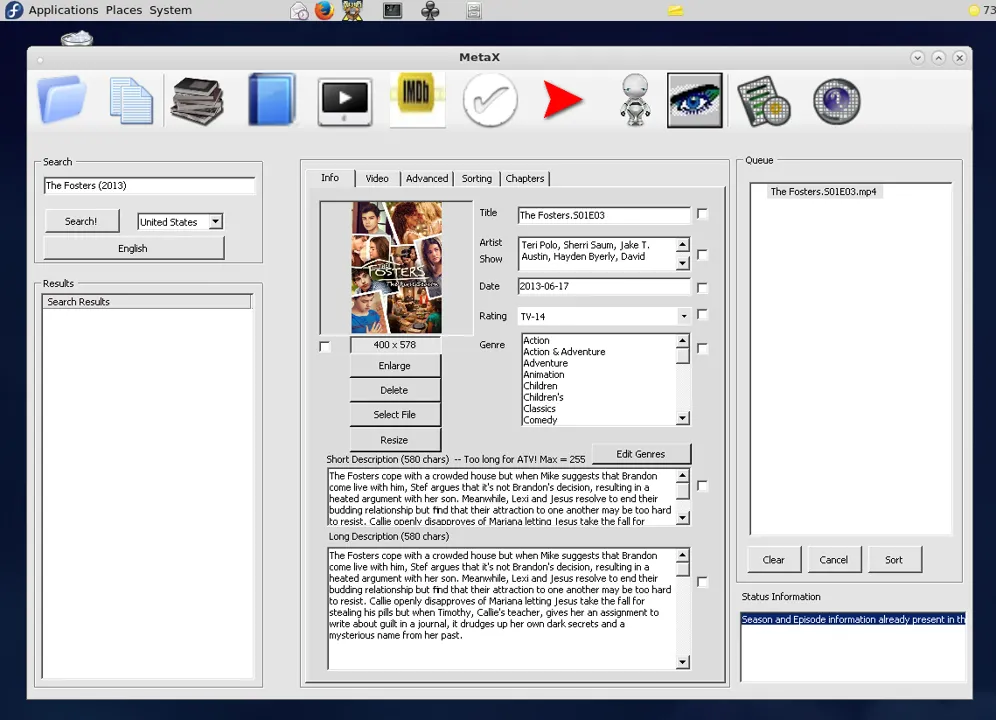
Task: Click the Resize cover button
Action: point(394,440)
